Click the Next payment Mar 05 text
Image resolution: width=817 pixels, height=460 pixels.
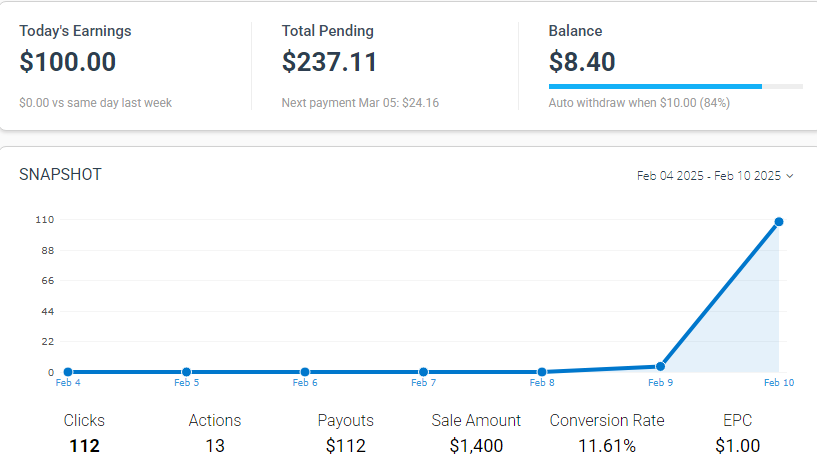360,103
